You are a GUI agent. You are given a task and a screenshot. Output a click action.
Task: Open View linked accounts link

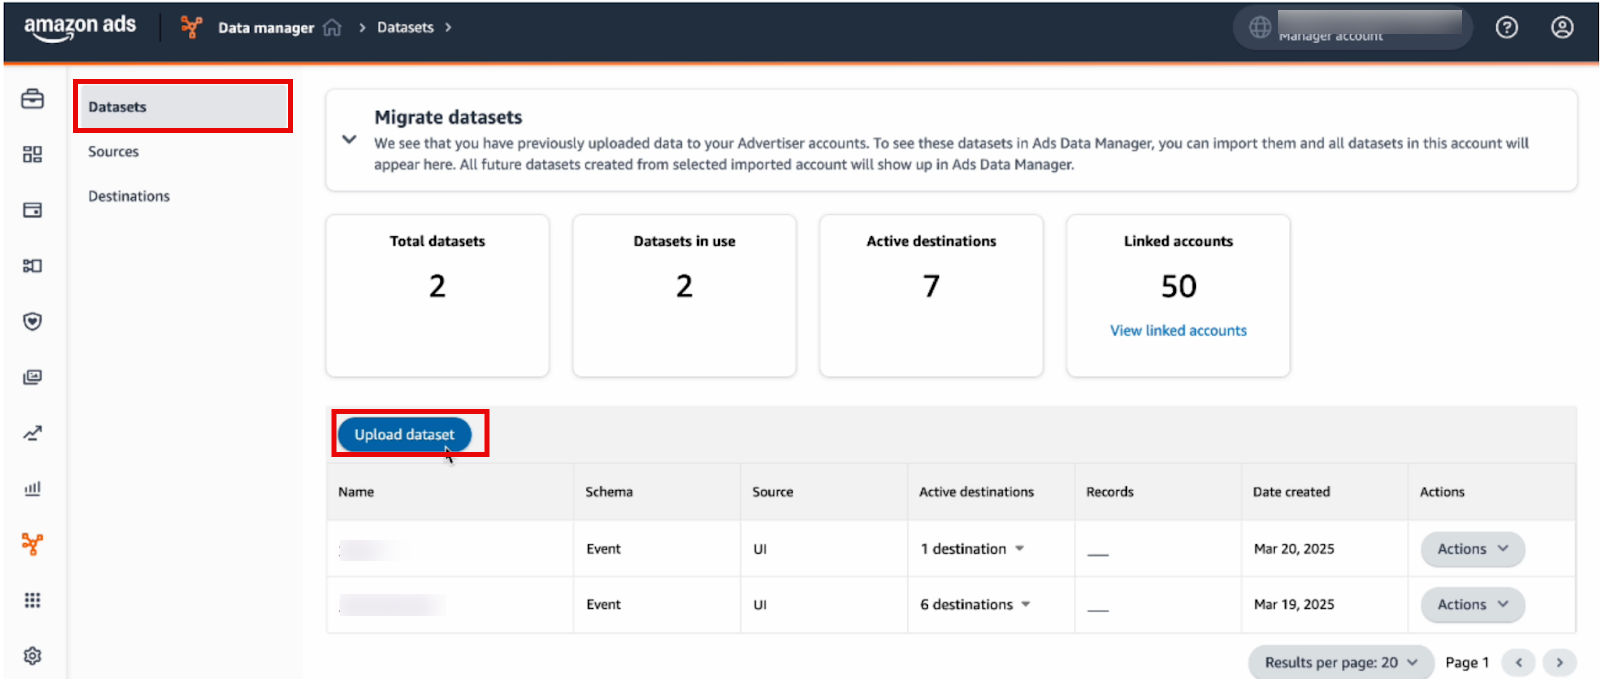(1178, 331)
